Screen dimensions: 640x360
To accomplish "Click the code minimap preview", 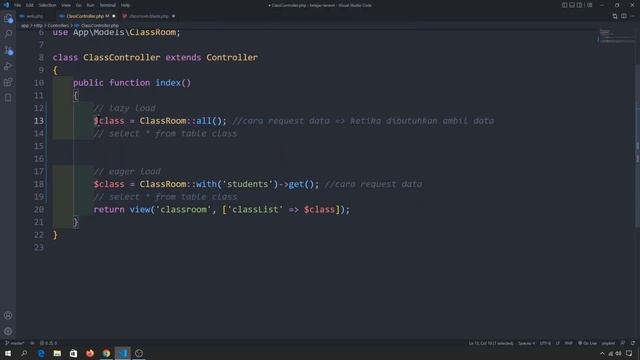I will pos(616,36).
